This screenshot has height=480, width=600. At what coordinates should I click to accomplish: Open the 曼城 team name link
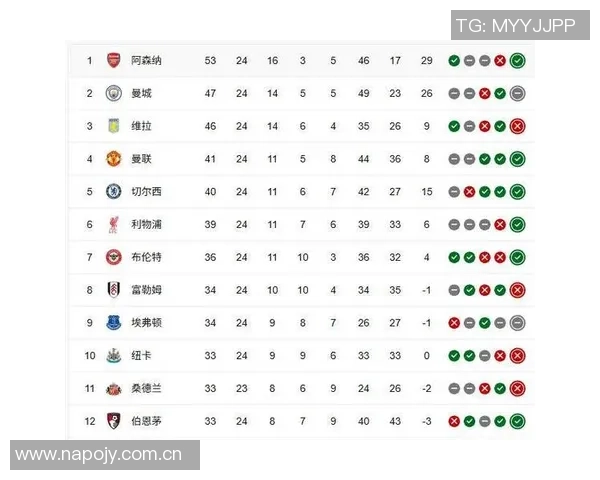click(x=141, y=94)
